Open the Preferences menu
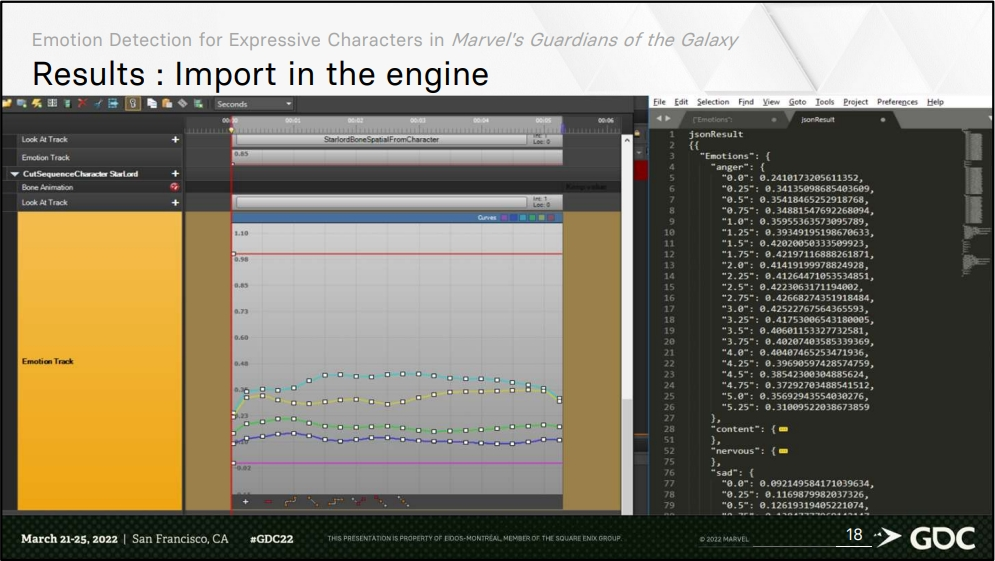The width and height of the screenshot is (995, 561). pyautogui.click(x=897, y=102)
